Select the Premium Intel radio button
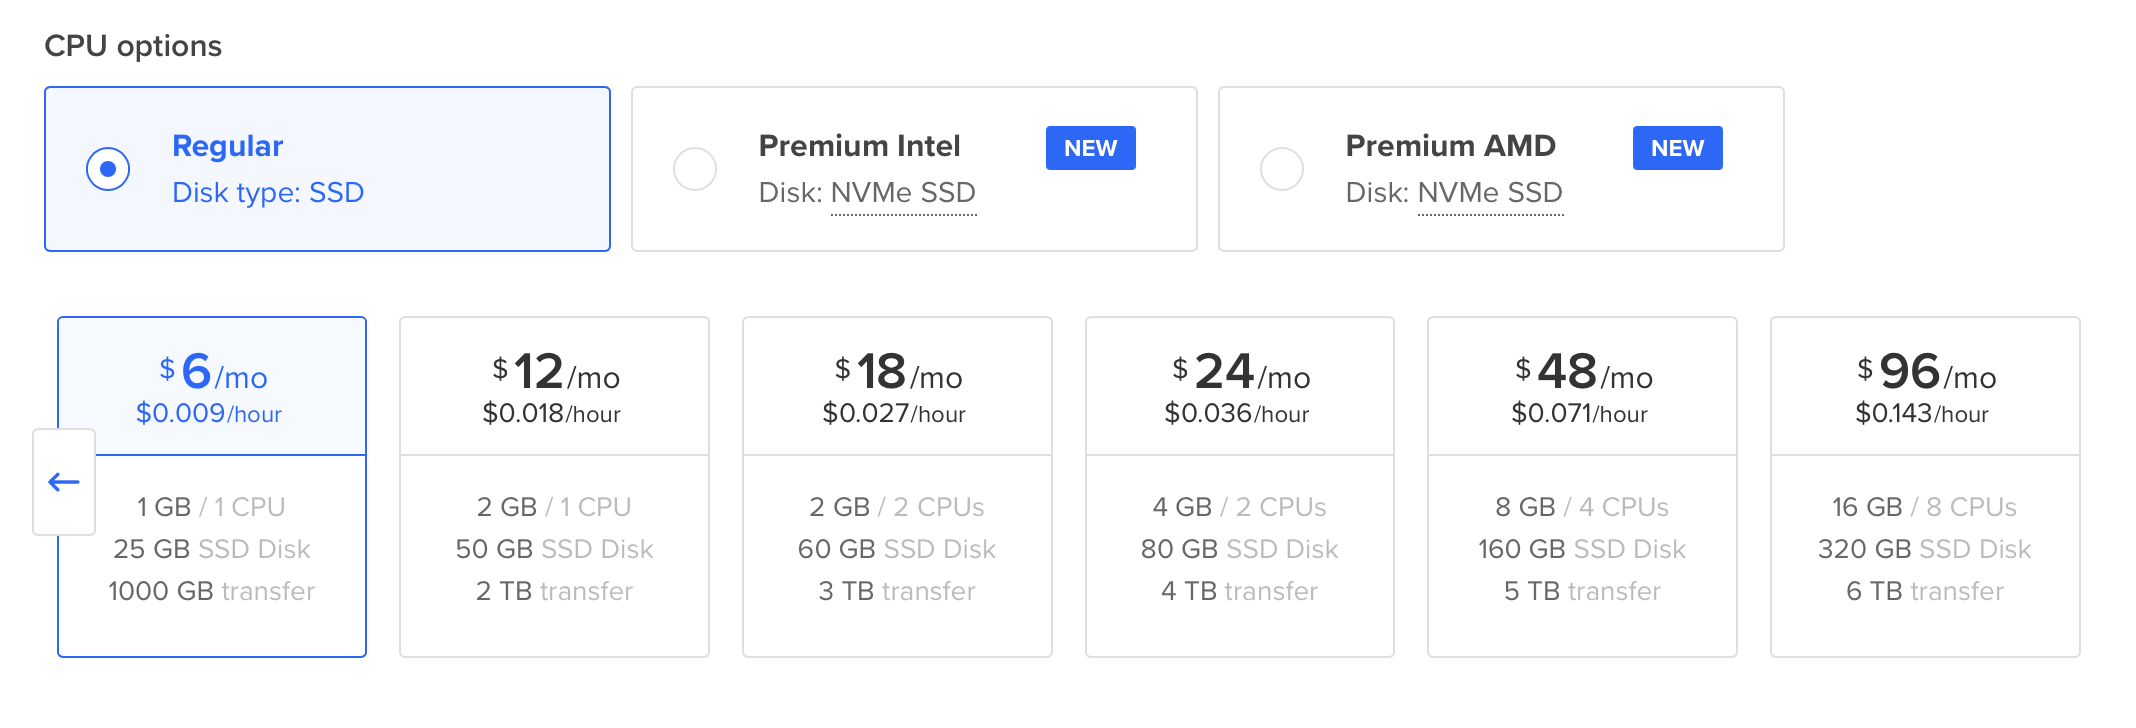Image resolution: width=2136 pixels, height=728 pixels. 695,169
